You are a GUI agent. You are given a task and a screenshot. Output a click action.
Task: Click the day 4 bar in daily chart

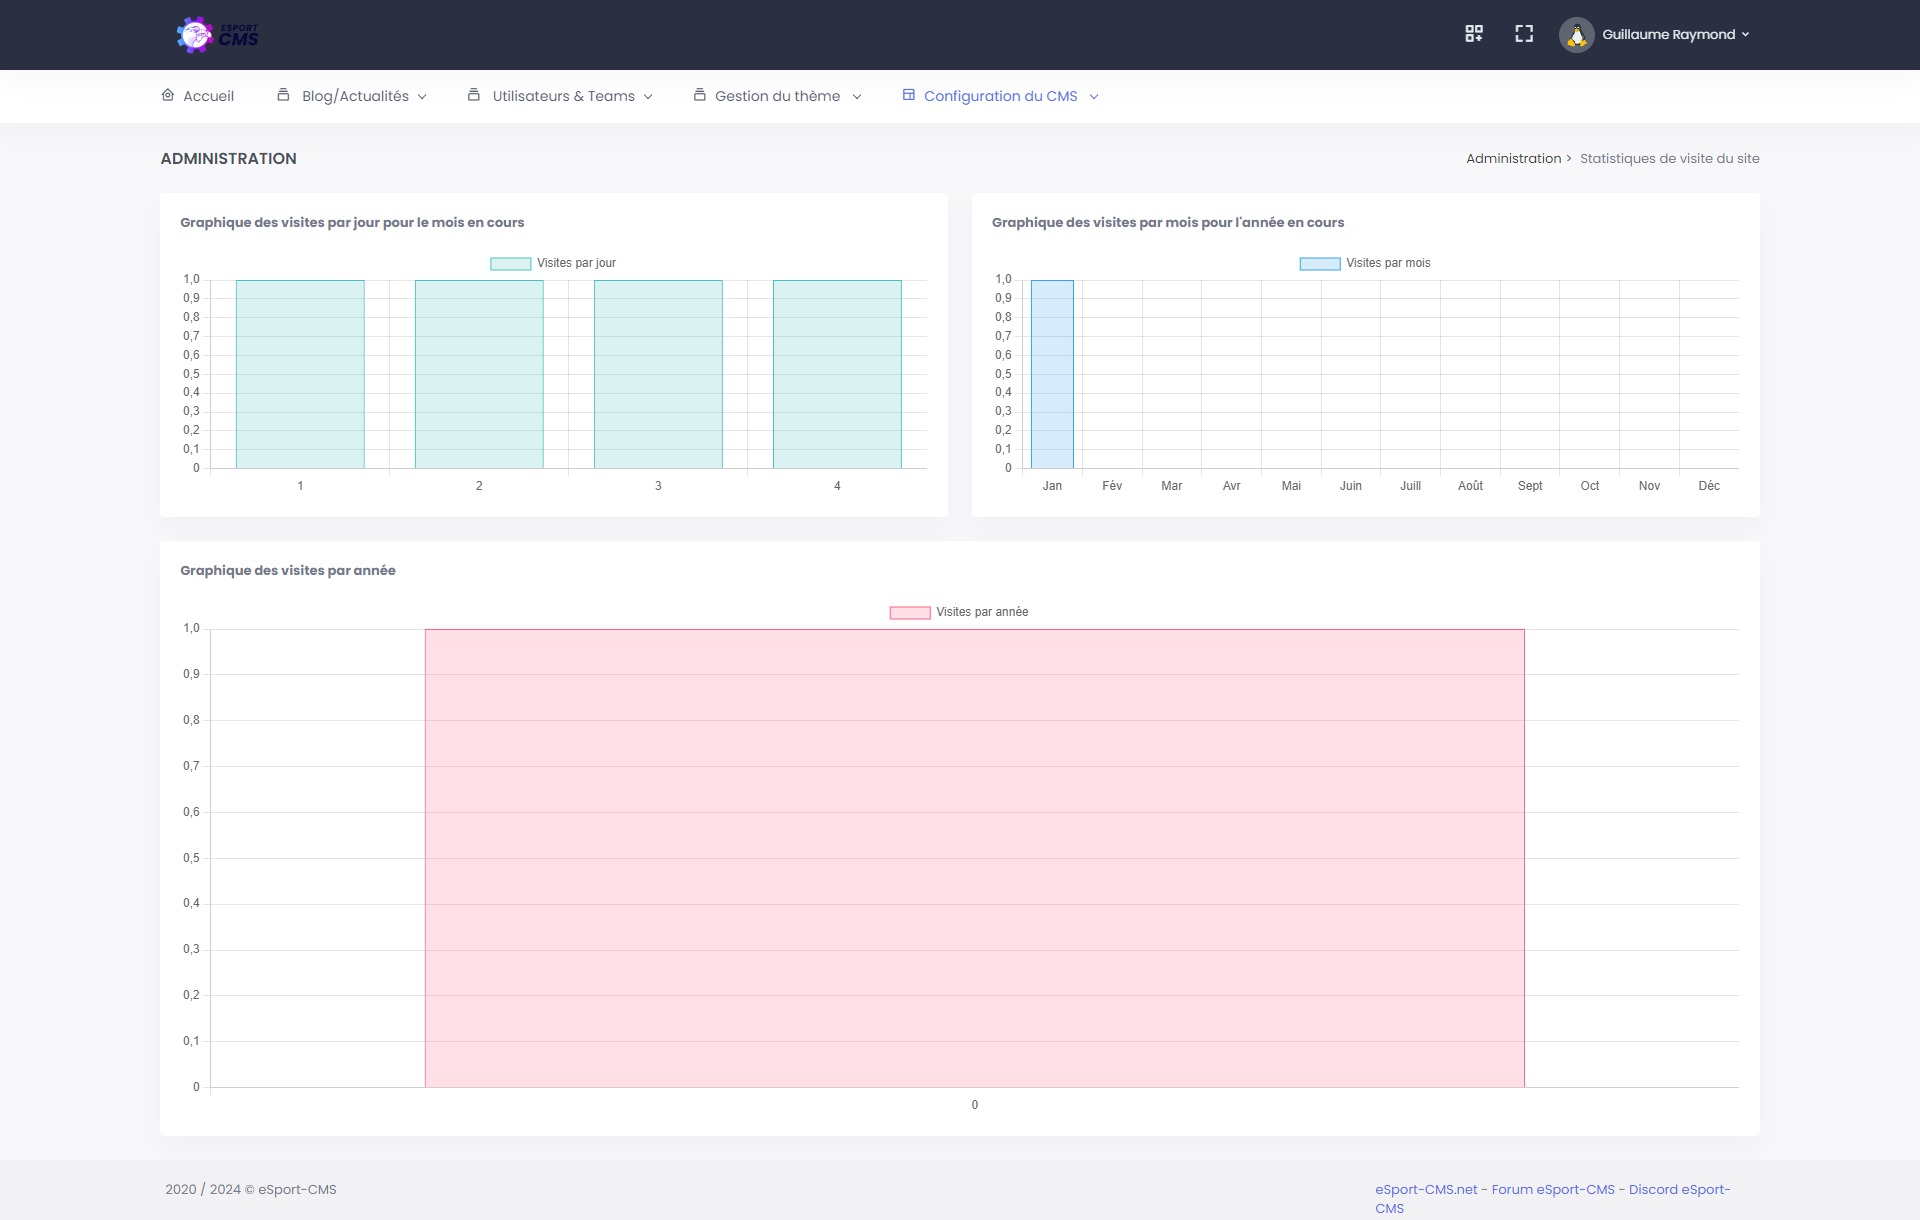pos(837,374)
